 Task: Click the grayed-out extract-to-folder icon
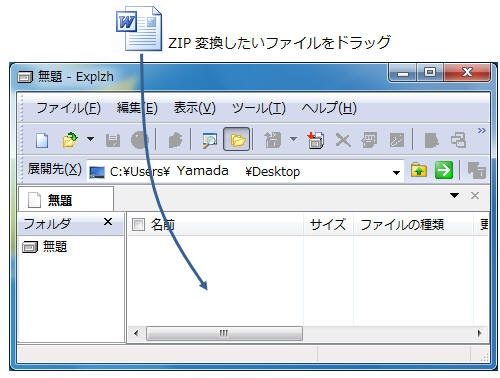pos(273,140)
